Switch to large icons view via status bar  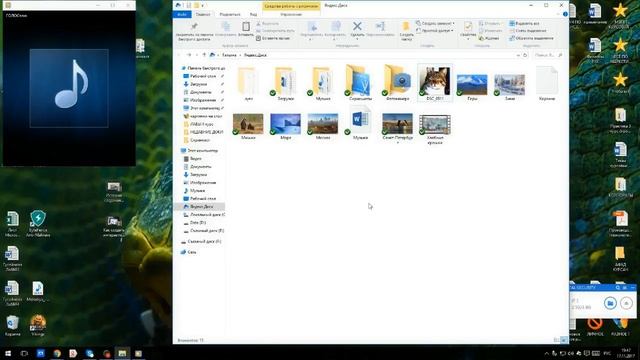[x=563, y=340]
